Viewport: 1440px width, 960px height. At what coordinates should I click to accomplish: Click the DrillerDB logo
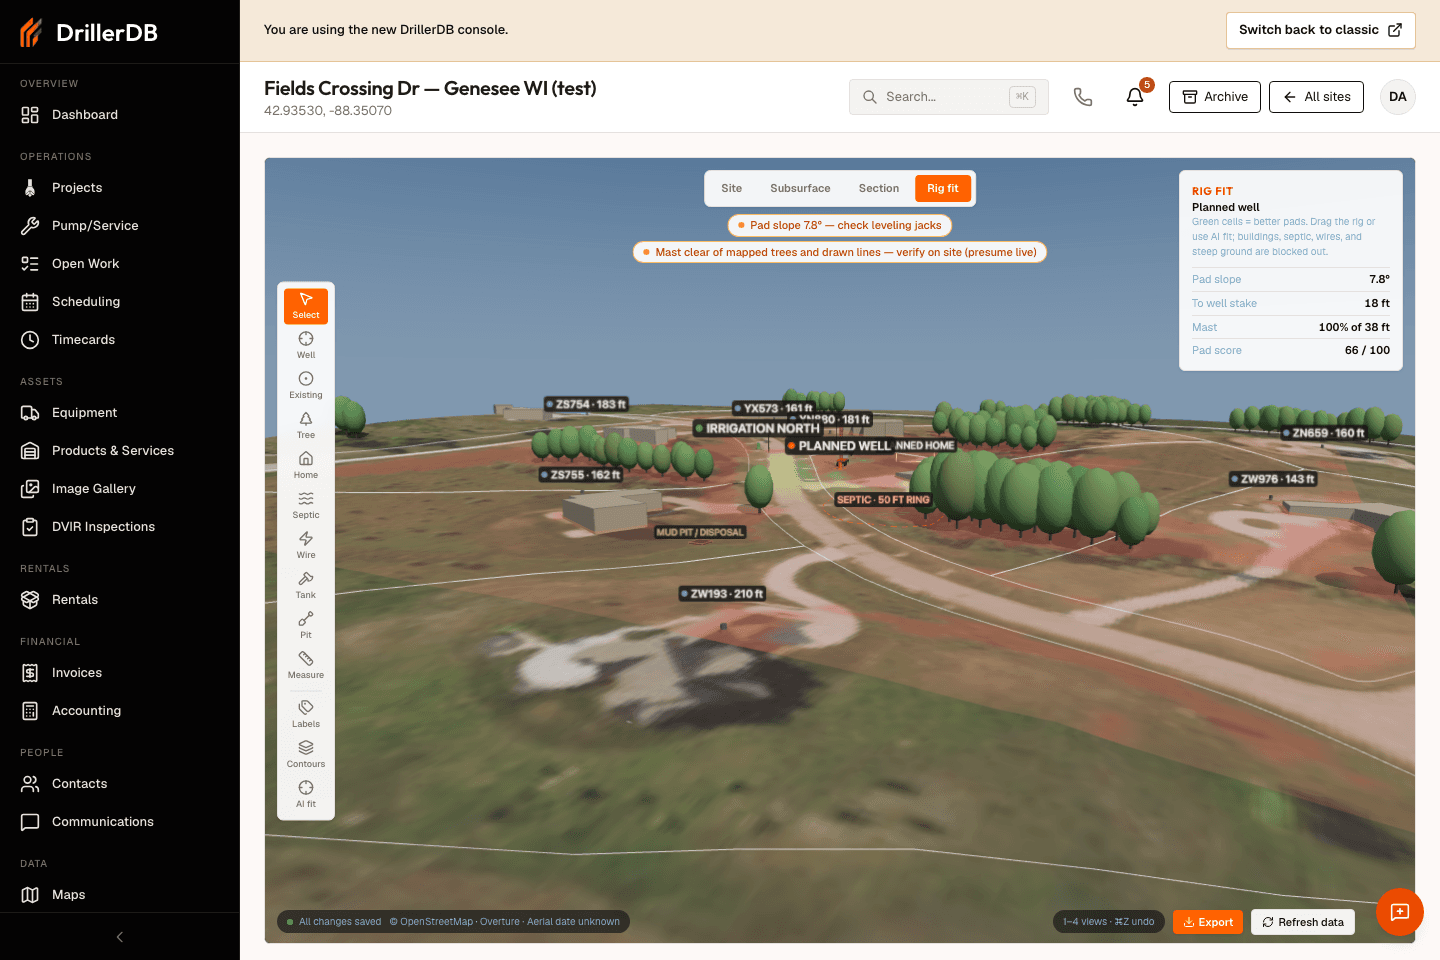(89, 33)
